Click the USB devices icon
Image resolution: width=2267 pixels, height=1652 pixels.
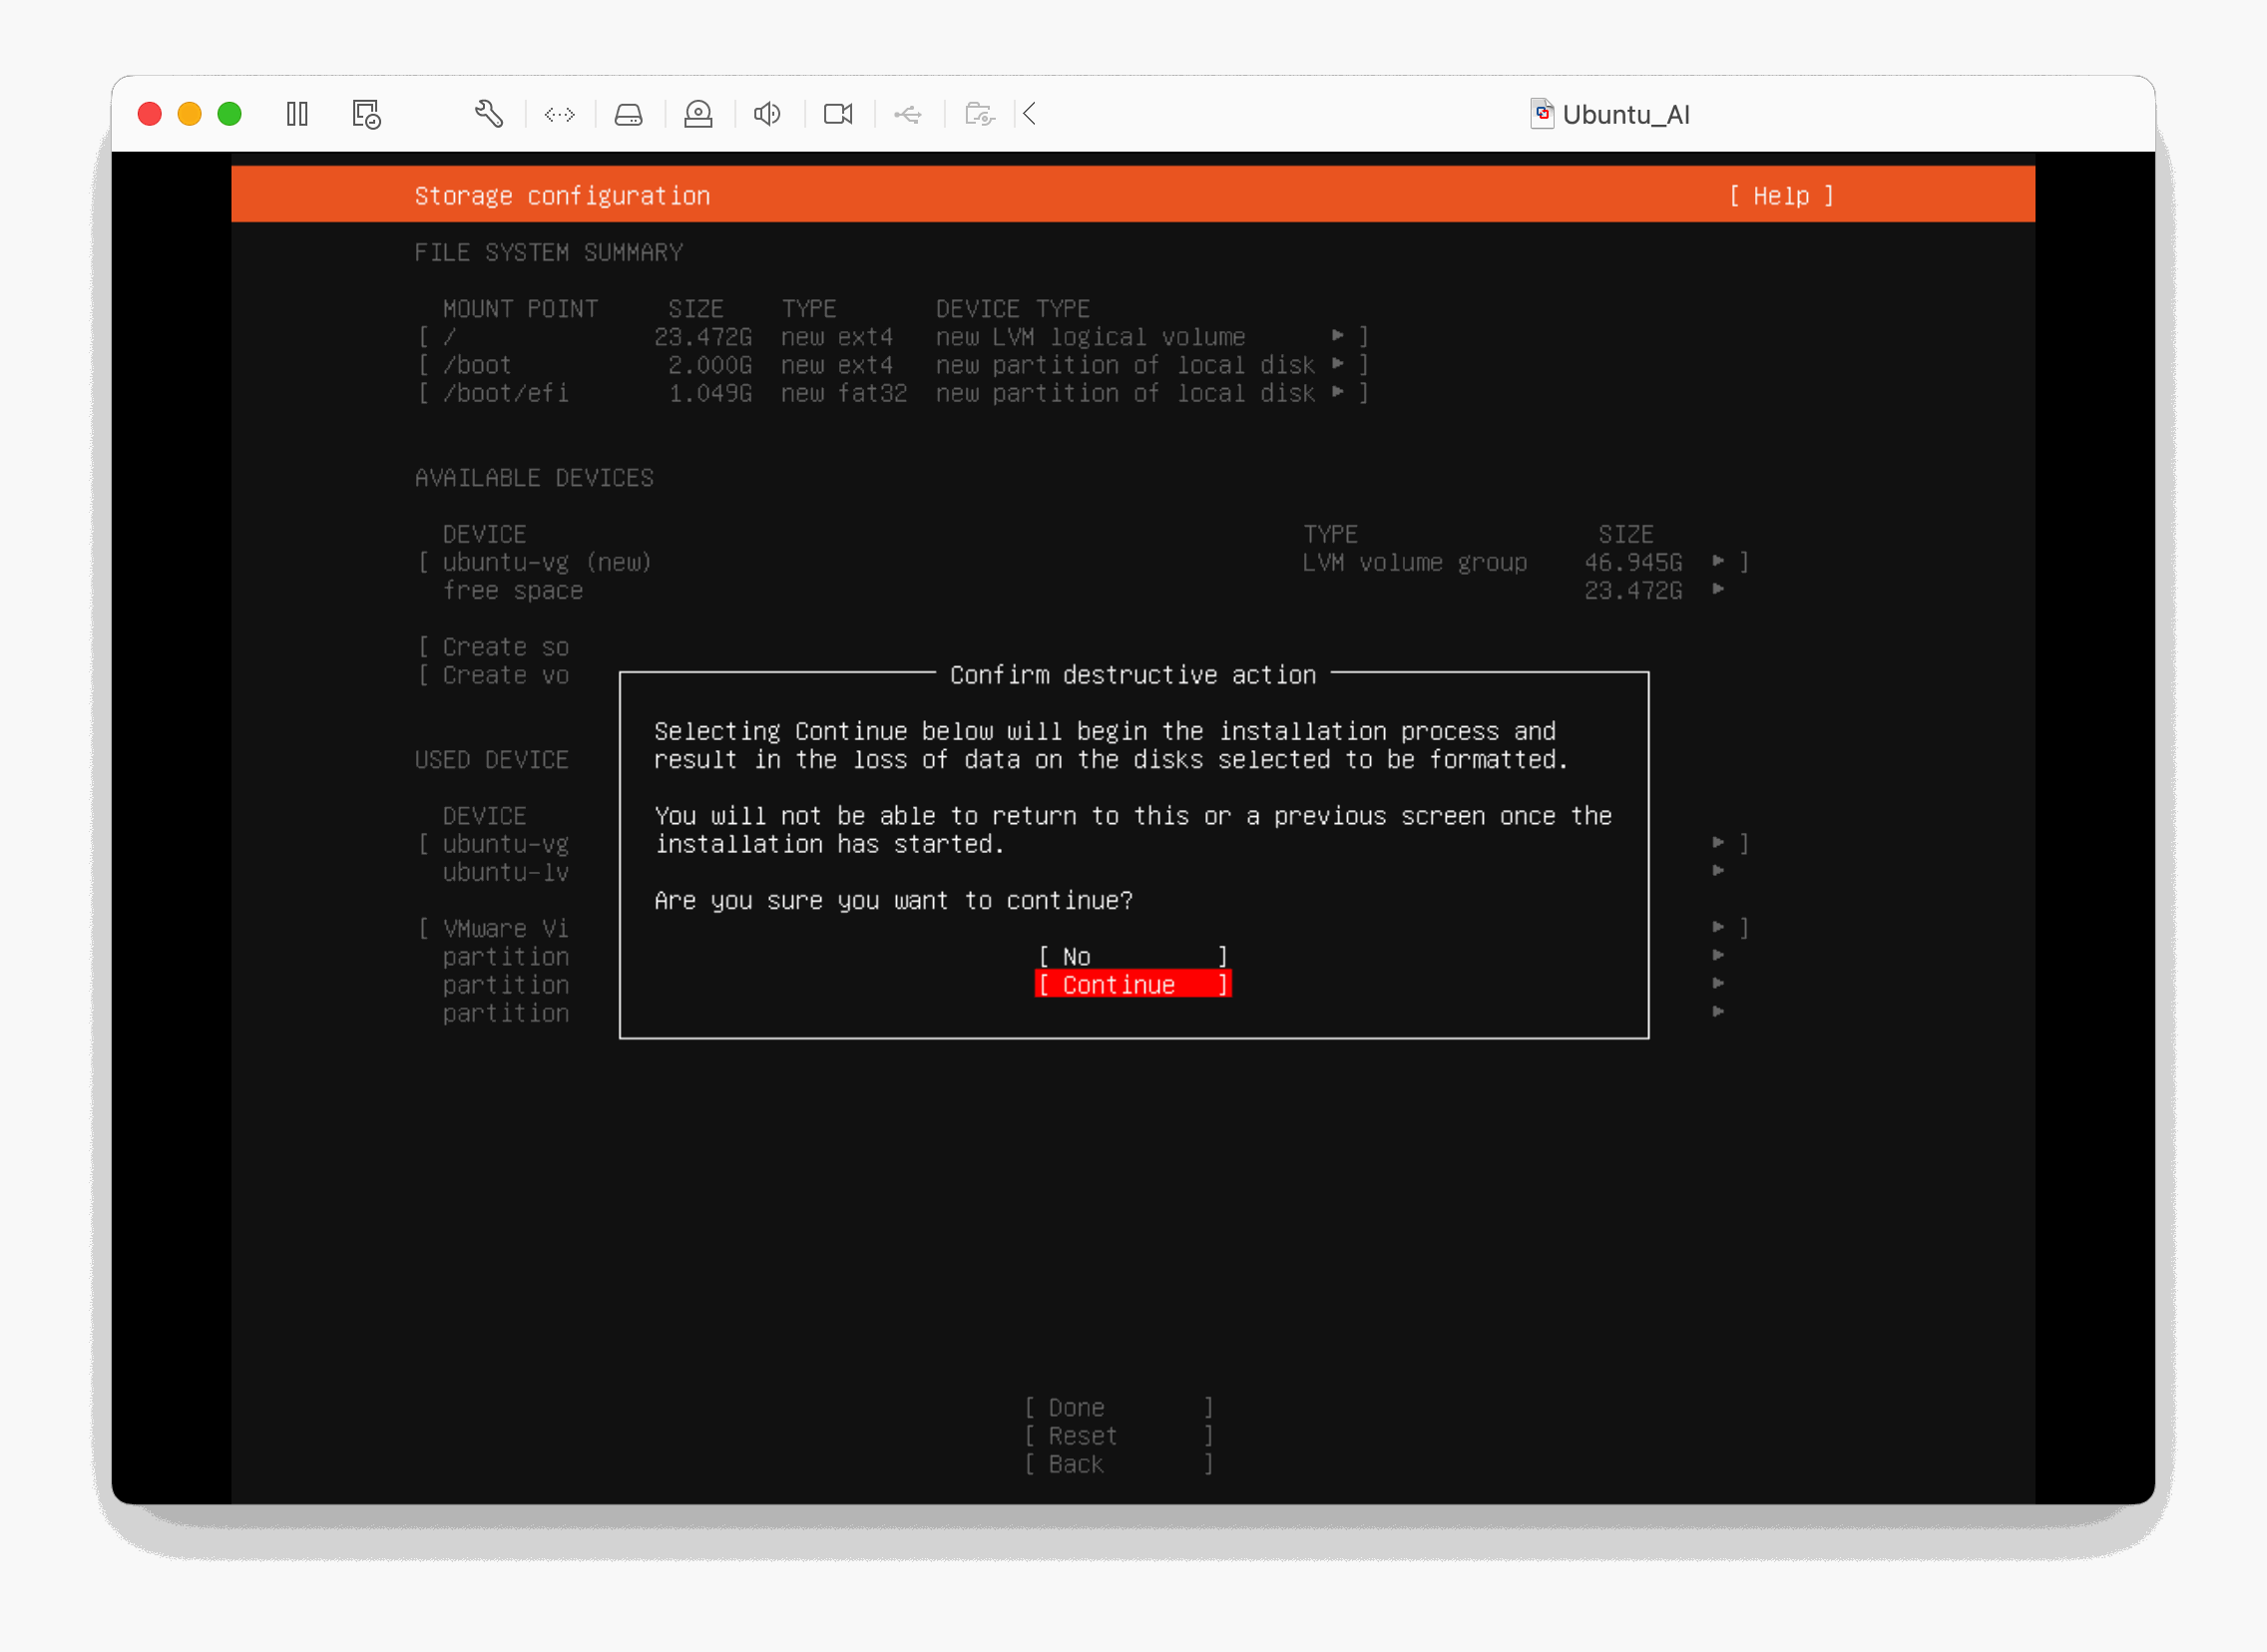pyautogui.click(x=908, y=115)
